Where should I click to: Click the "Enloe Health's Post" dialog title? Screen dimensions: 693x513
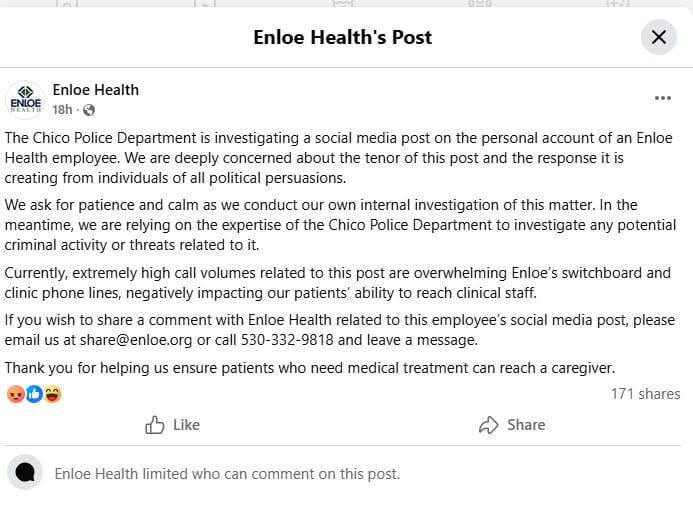(343, 38)
